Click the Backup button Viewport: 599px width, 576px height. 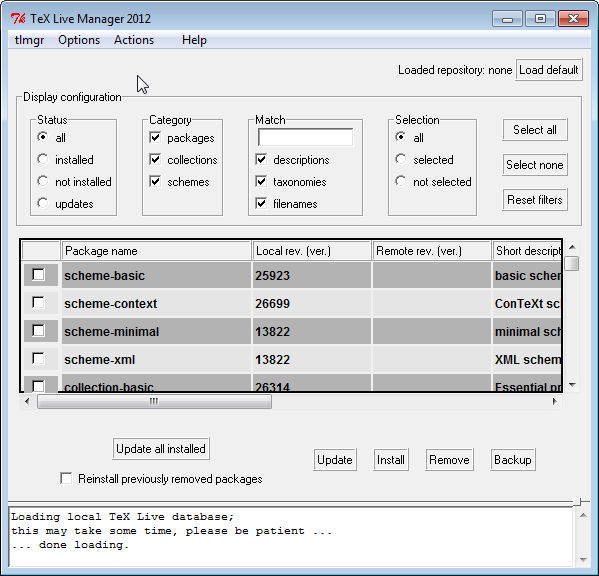coord(513,460)
